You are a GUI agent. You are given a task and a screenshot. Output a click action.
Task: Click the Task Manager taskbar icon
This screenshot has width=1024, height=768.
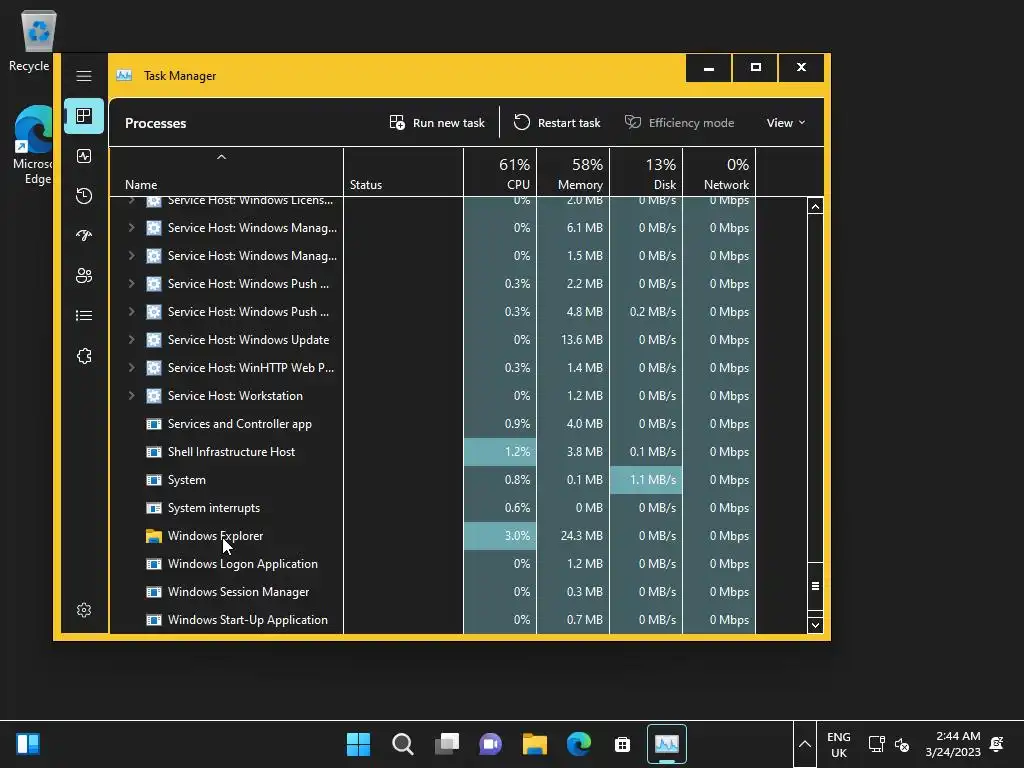tap(667, 744)
